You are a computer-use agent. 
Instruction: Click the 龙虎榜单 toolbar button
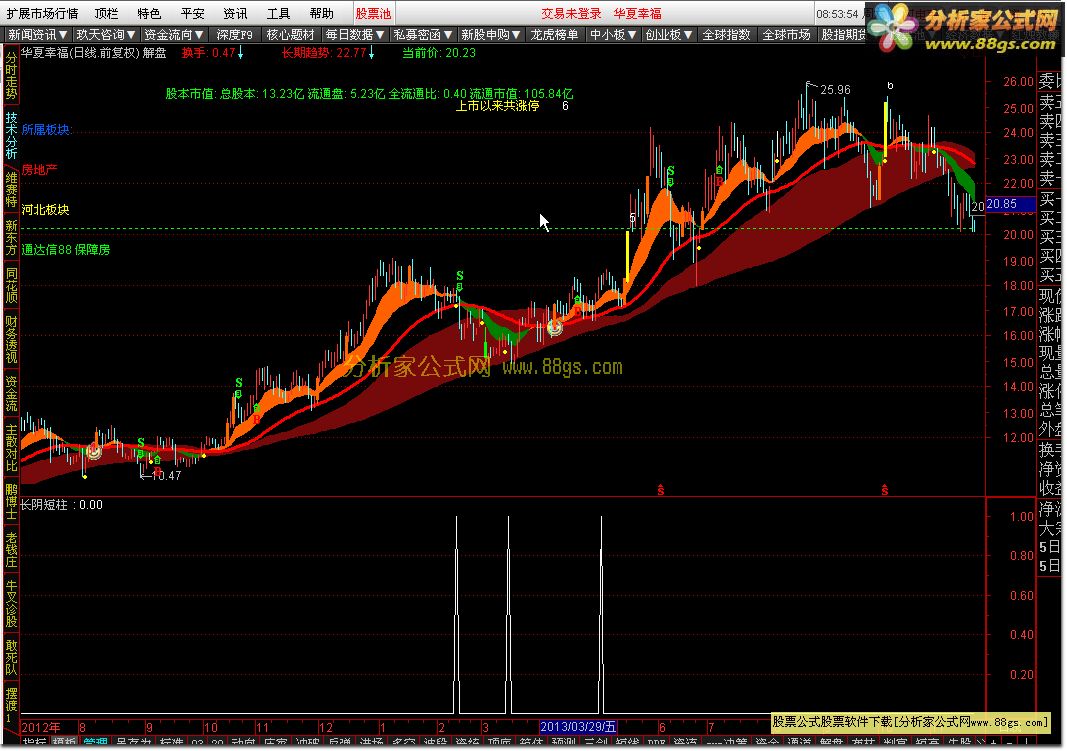[554, 35]
